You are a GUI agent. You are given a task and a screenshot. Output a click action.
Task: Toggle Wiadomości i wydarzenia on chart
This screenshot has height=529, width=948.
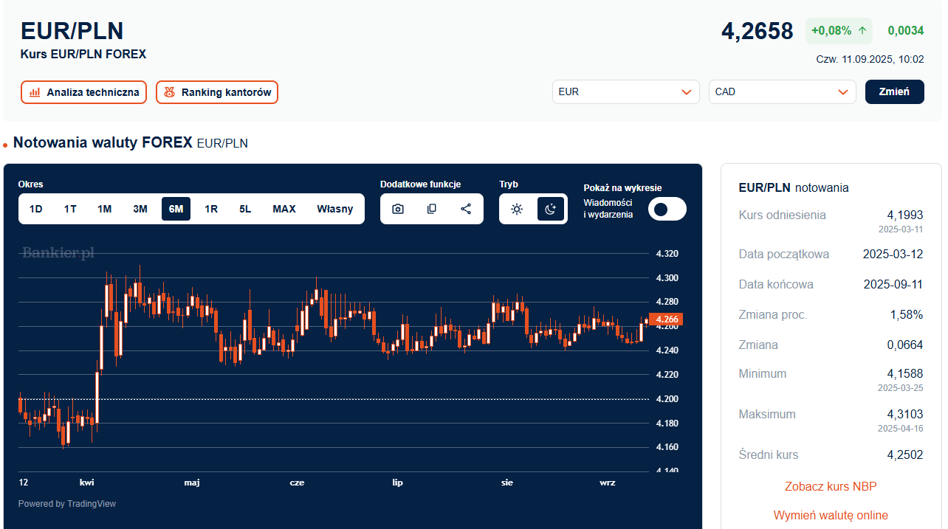tap(667, 209)
